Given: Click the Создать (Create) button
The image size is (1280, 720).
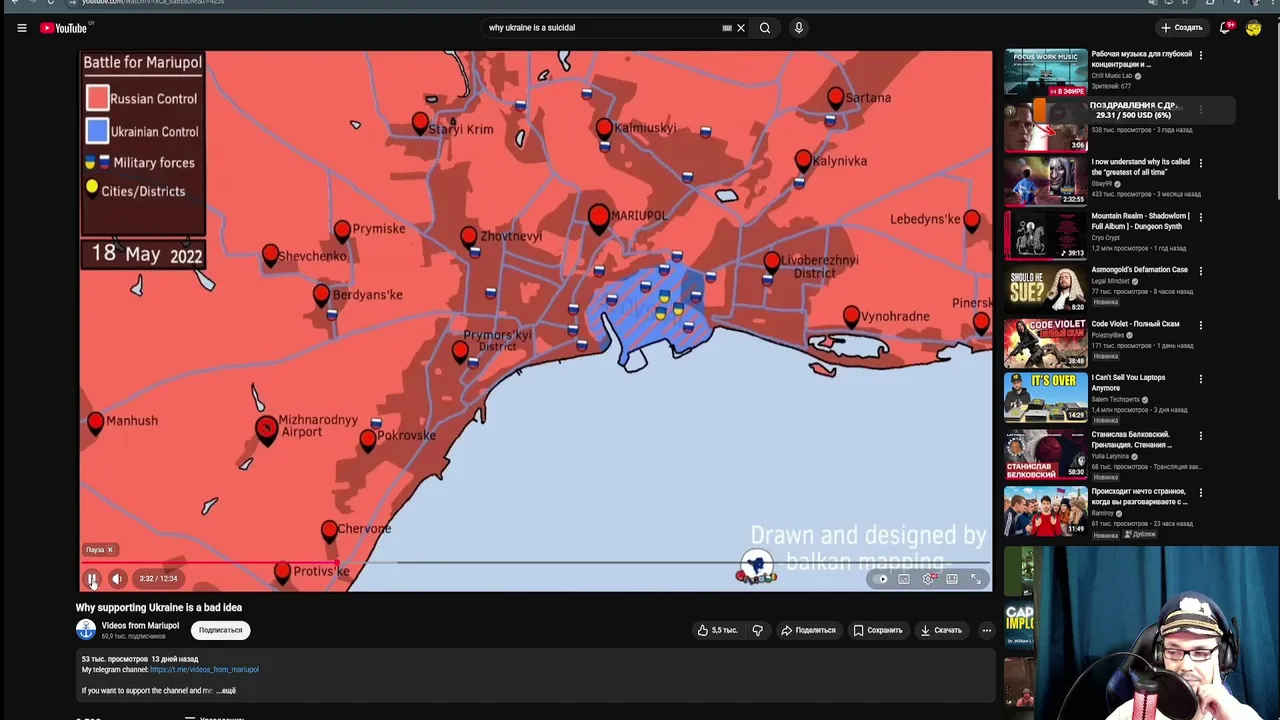Looking at the screenshot, I should coord(1181,28).
